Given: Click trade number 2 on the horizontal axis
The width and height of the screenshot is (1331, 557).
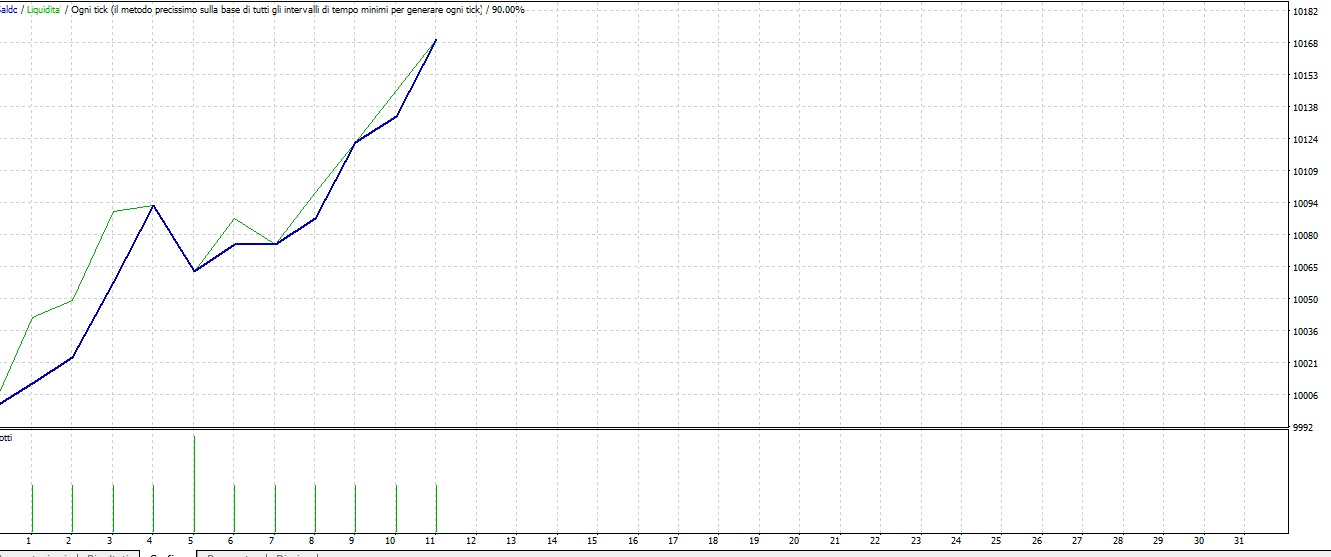Looking at the screenshot, I should click(x=70, y=540).
